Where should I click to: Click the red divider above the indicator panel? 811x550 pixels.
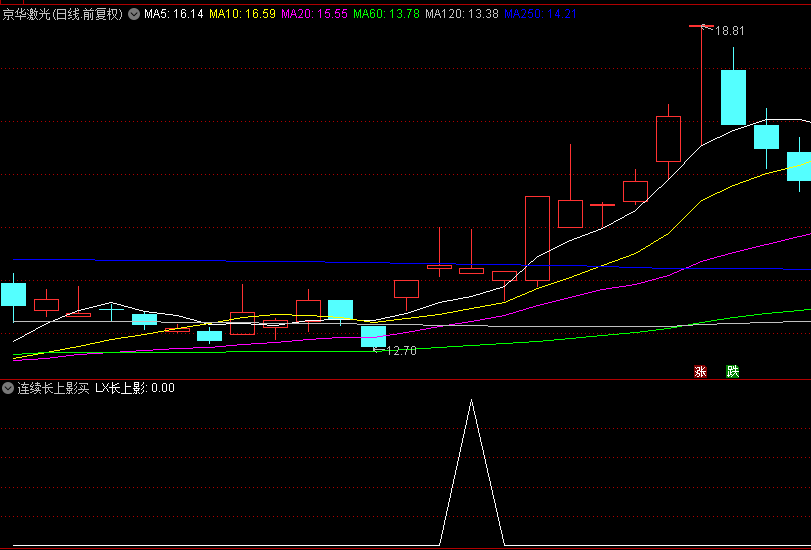pos(405,379)
